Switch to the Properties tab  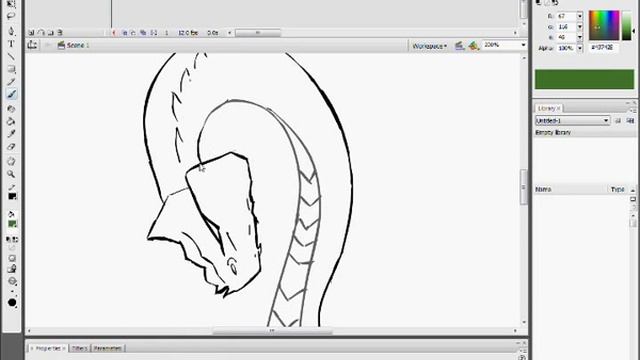tap(47, 348)
